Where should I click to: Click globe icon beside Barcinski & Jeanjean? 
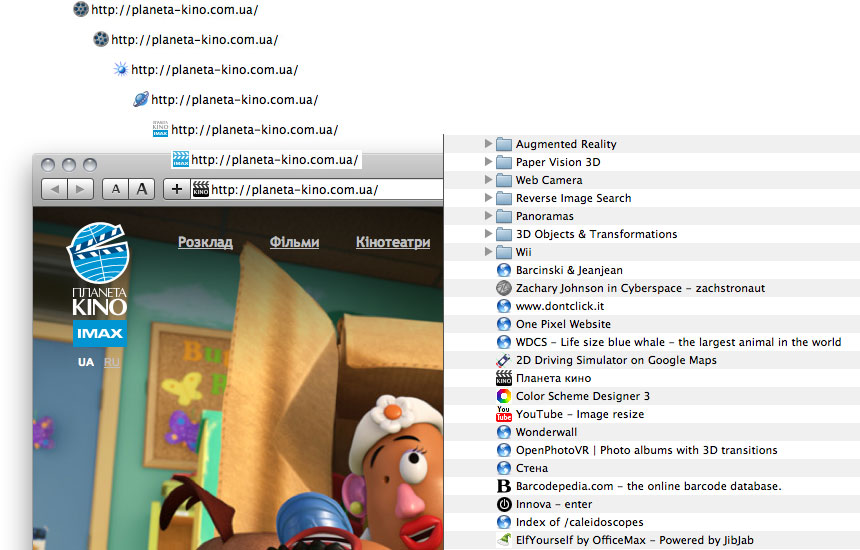503,270
